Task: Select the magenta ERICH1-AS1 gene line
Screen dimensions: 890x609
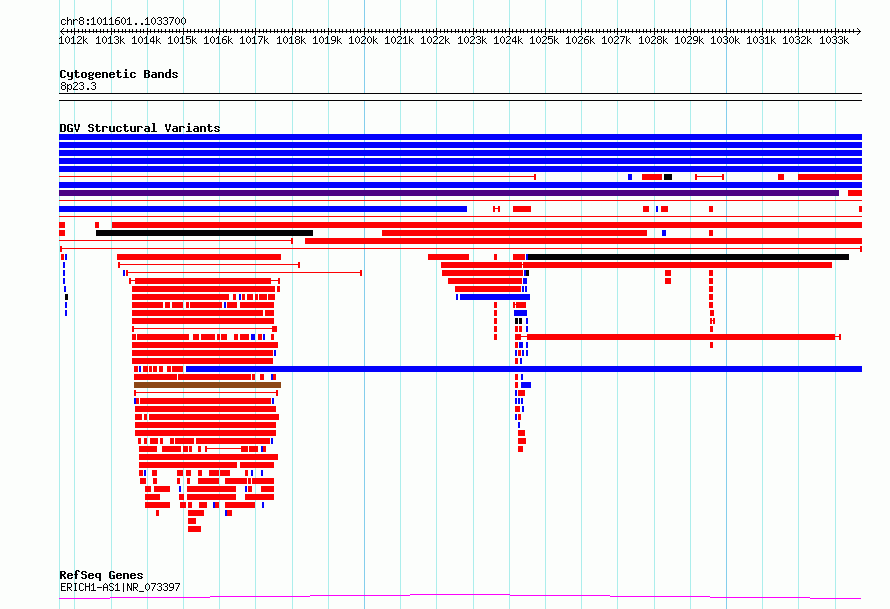Action: (460, 596)
